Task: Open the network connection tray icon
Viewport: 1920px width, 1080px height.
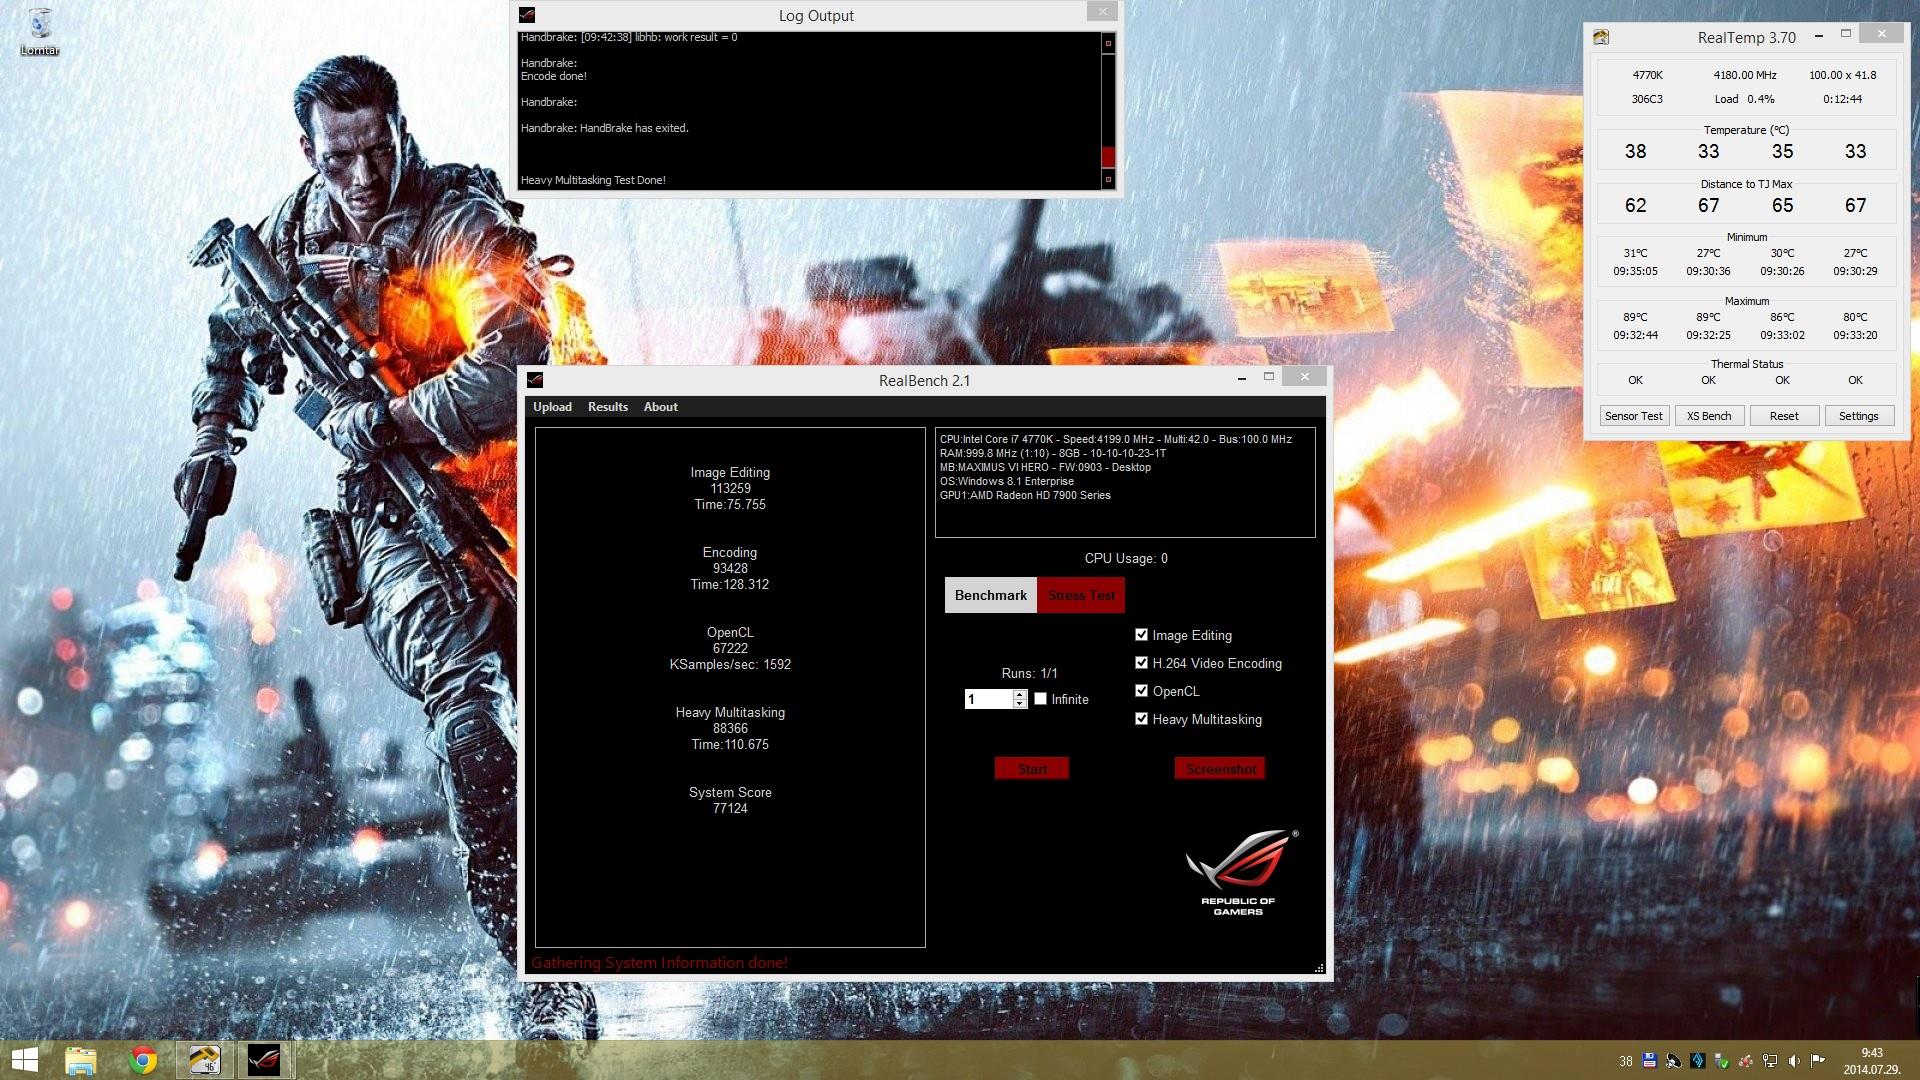Action: point(1770,1061)
